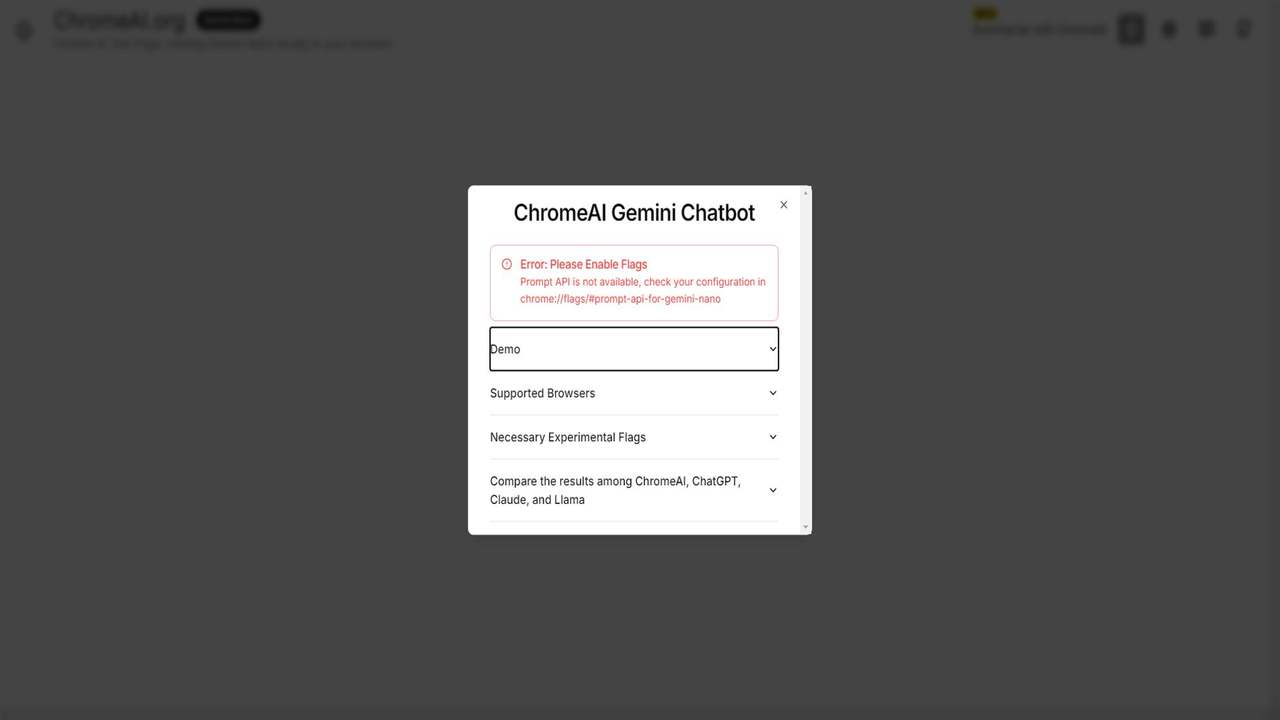
Task: Expand the Supported Browsers section
Action: tap(634, 393)
